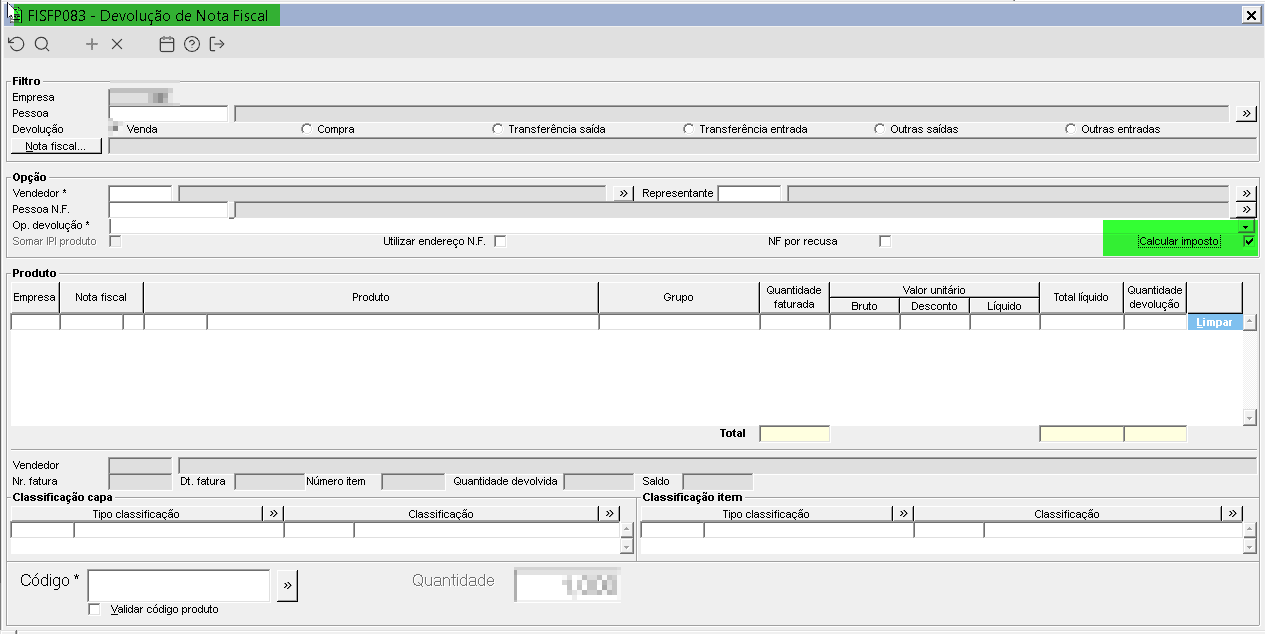Screen dimensions: 1265x634
Task: Toggle Calcular imposto checkbox
Action: [x=1249, y=241]
